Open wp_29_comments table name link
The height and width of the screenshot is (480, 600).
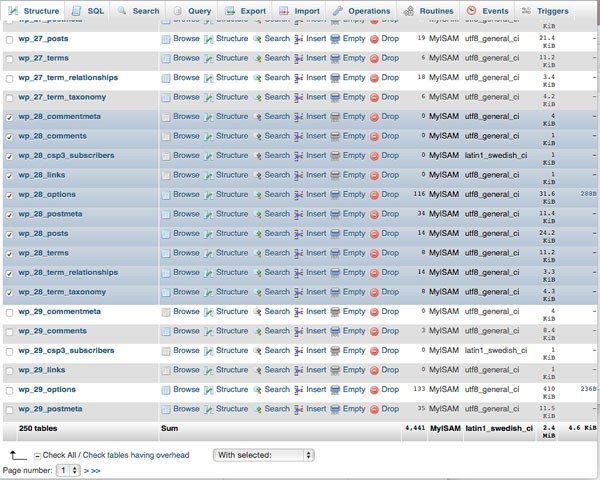pos(52,331)
